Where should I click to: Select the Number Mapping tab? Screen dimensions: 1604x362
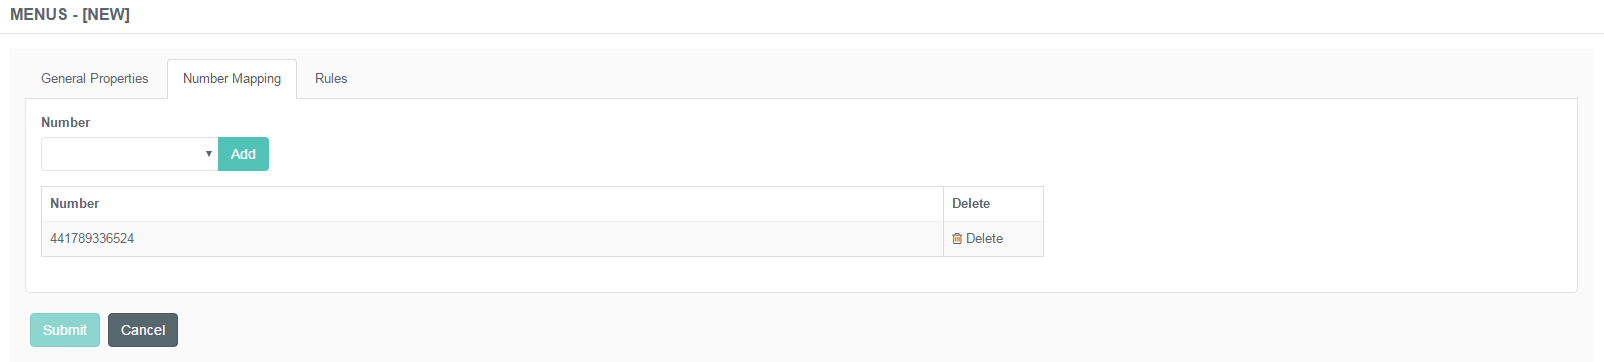(x=232, y=78)
